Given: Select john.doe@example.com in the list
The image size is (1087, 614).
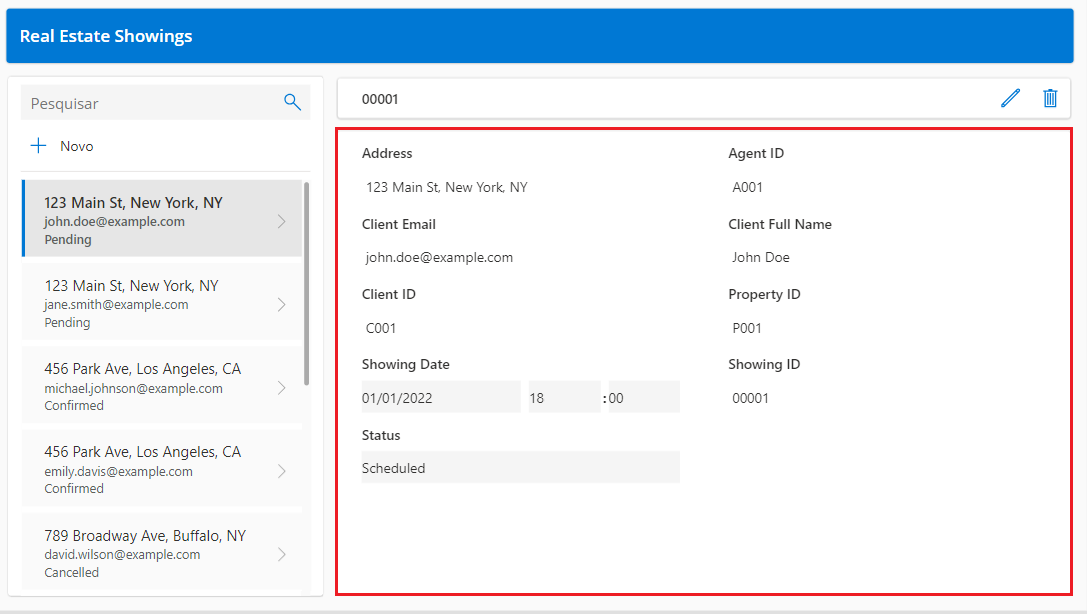Looking at the screenshot, I should coord(162,218).
